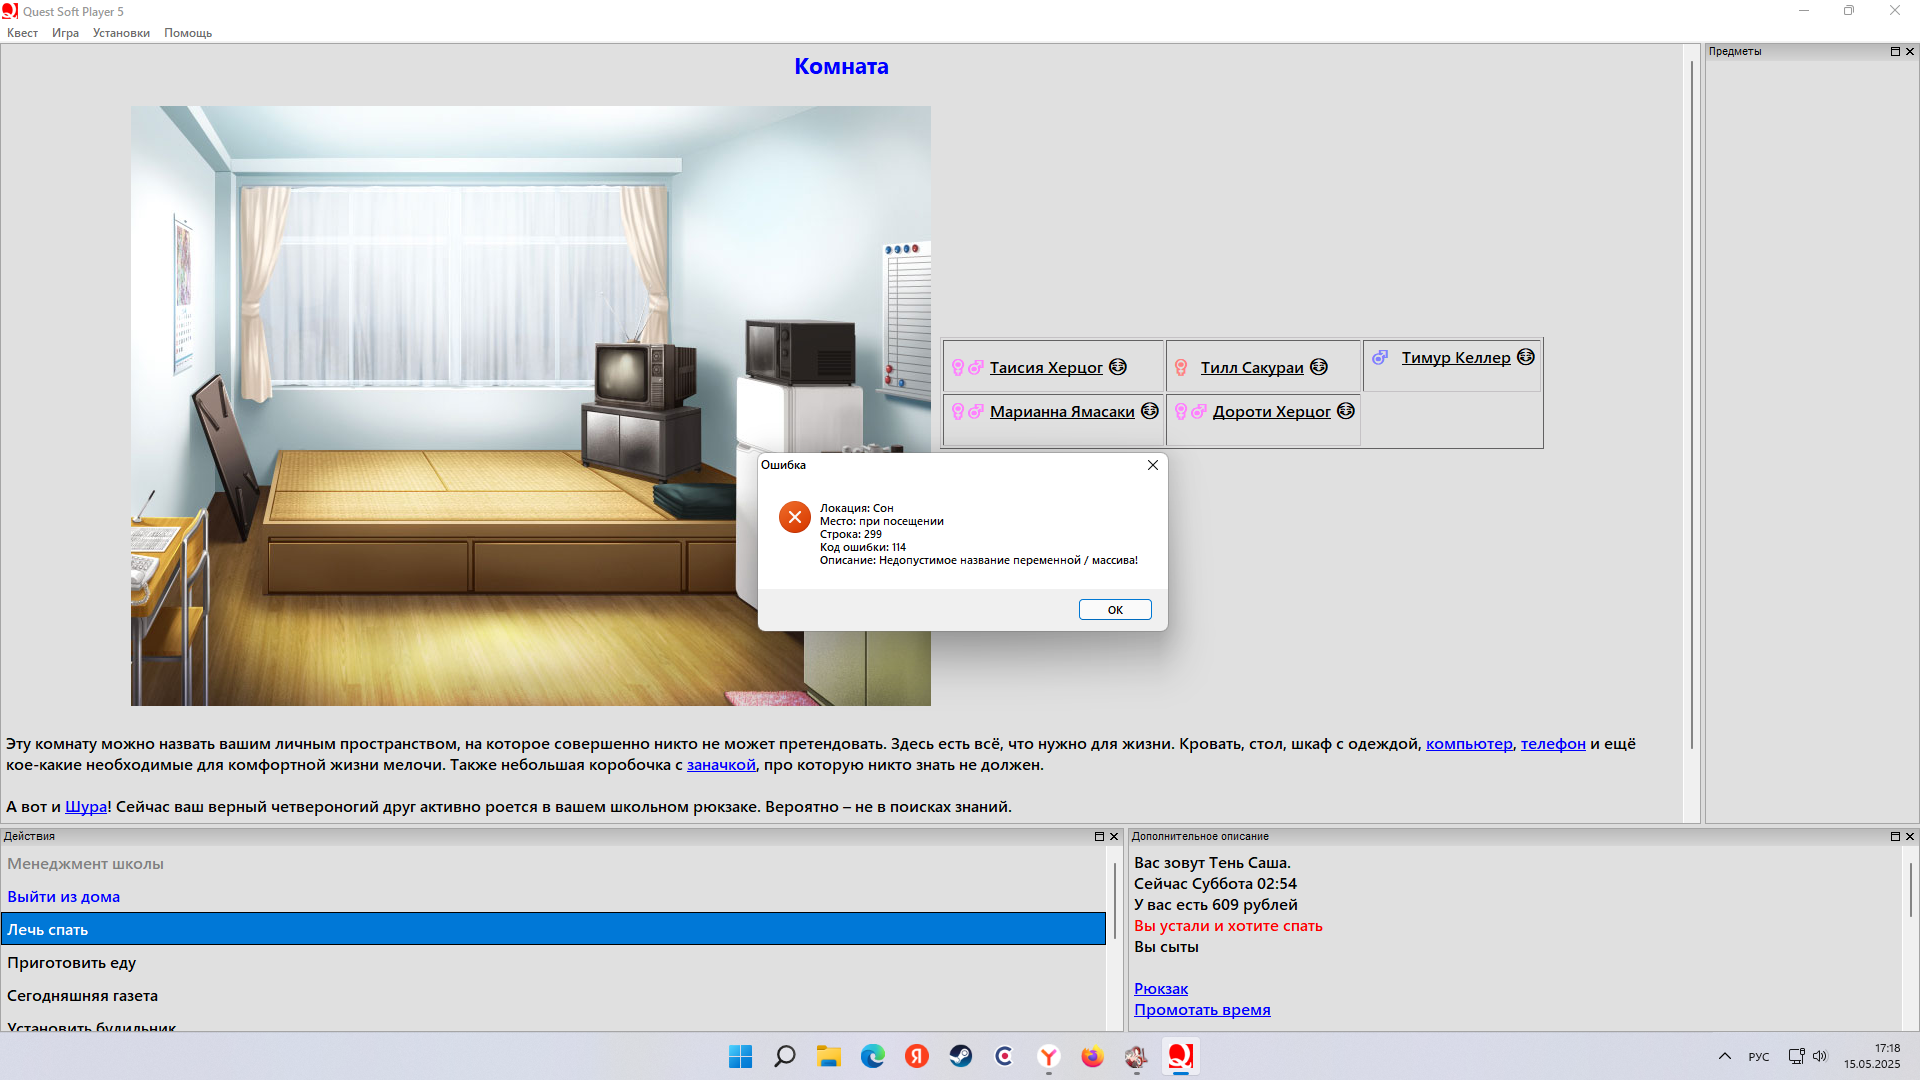Open the Помощь menu
The image size is (1920, 1080).
click(188, 33)
